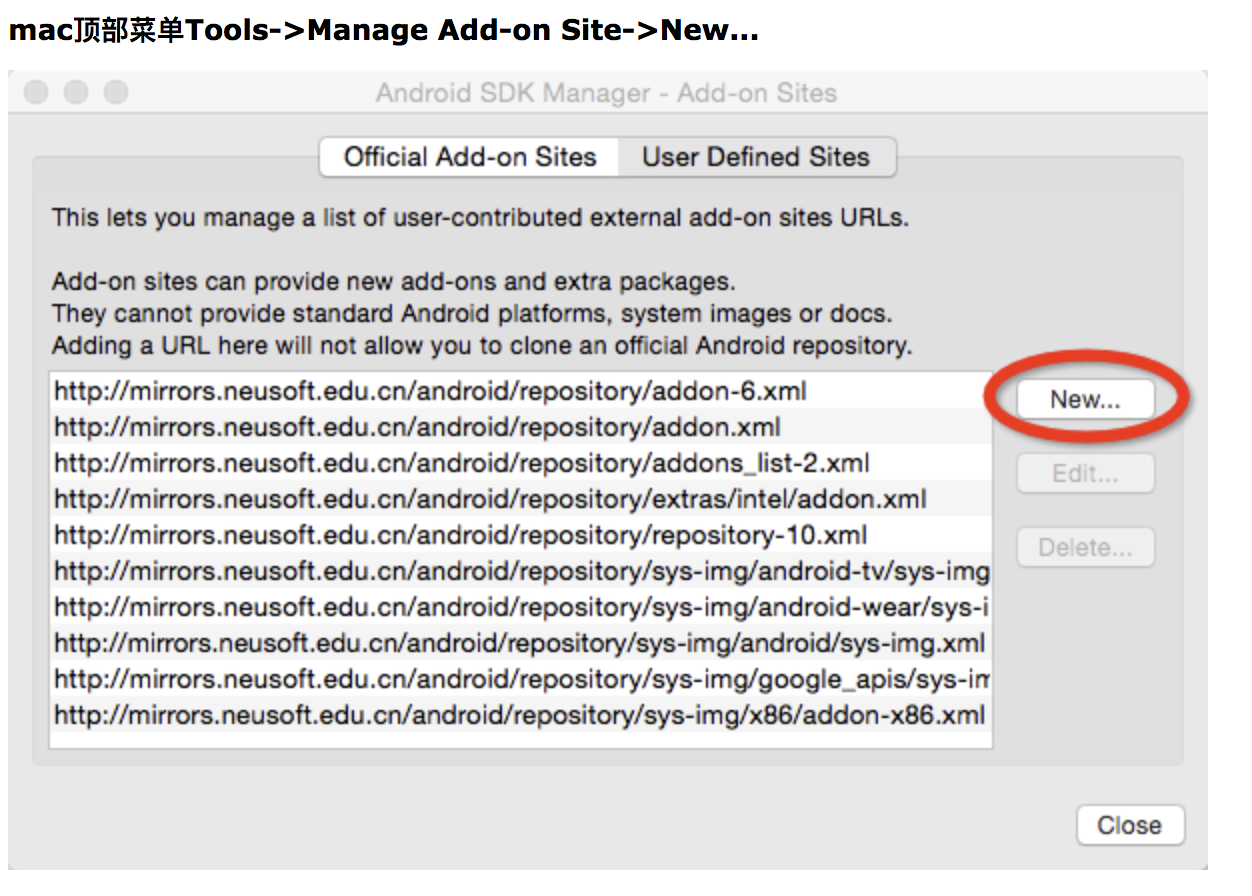Select the sys-img/android-tv URL row
The width and height of the screenshot is (1252, 896).
[520, 571]
